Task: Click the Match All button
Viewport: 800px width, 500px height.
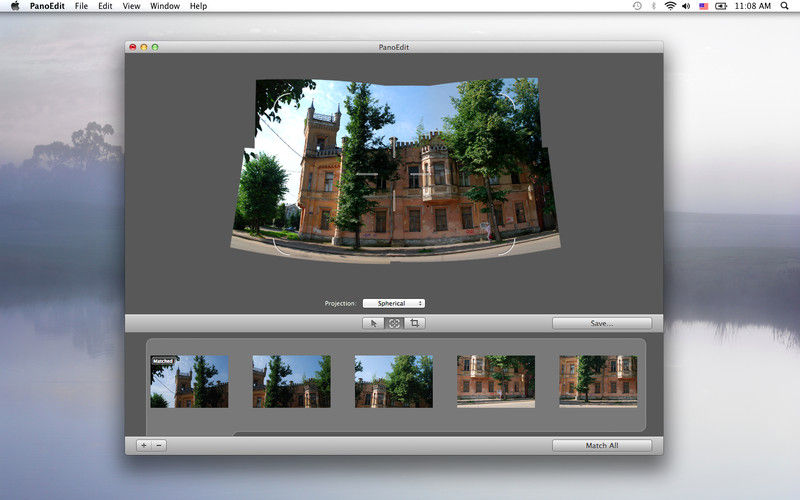Action: [602, 445]
